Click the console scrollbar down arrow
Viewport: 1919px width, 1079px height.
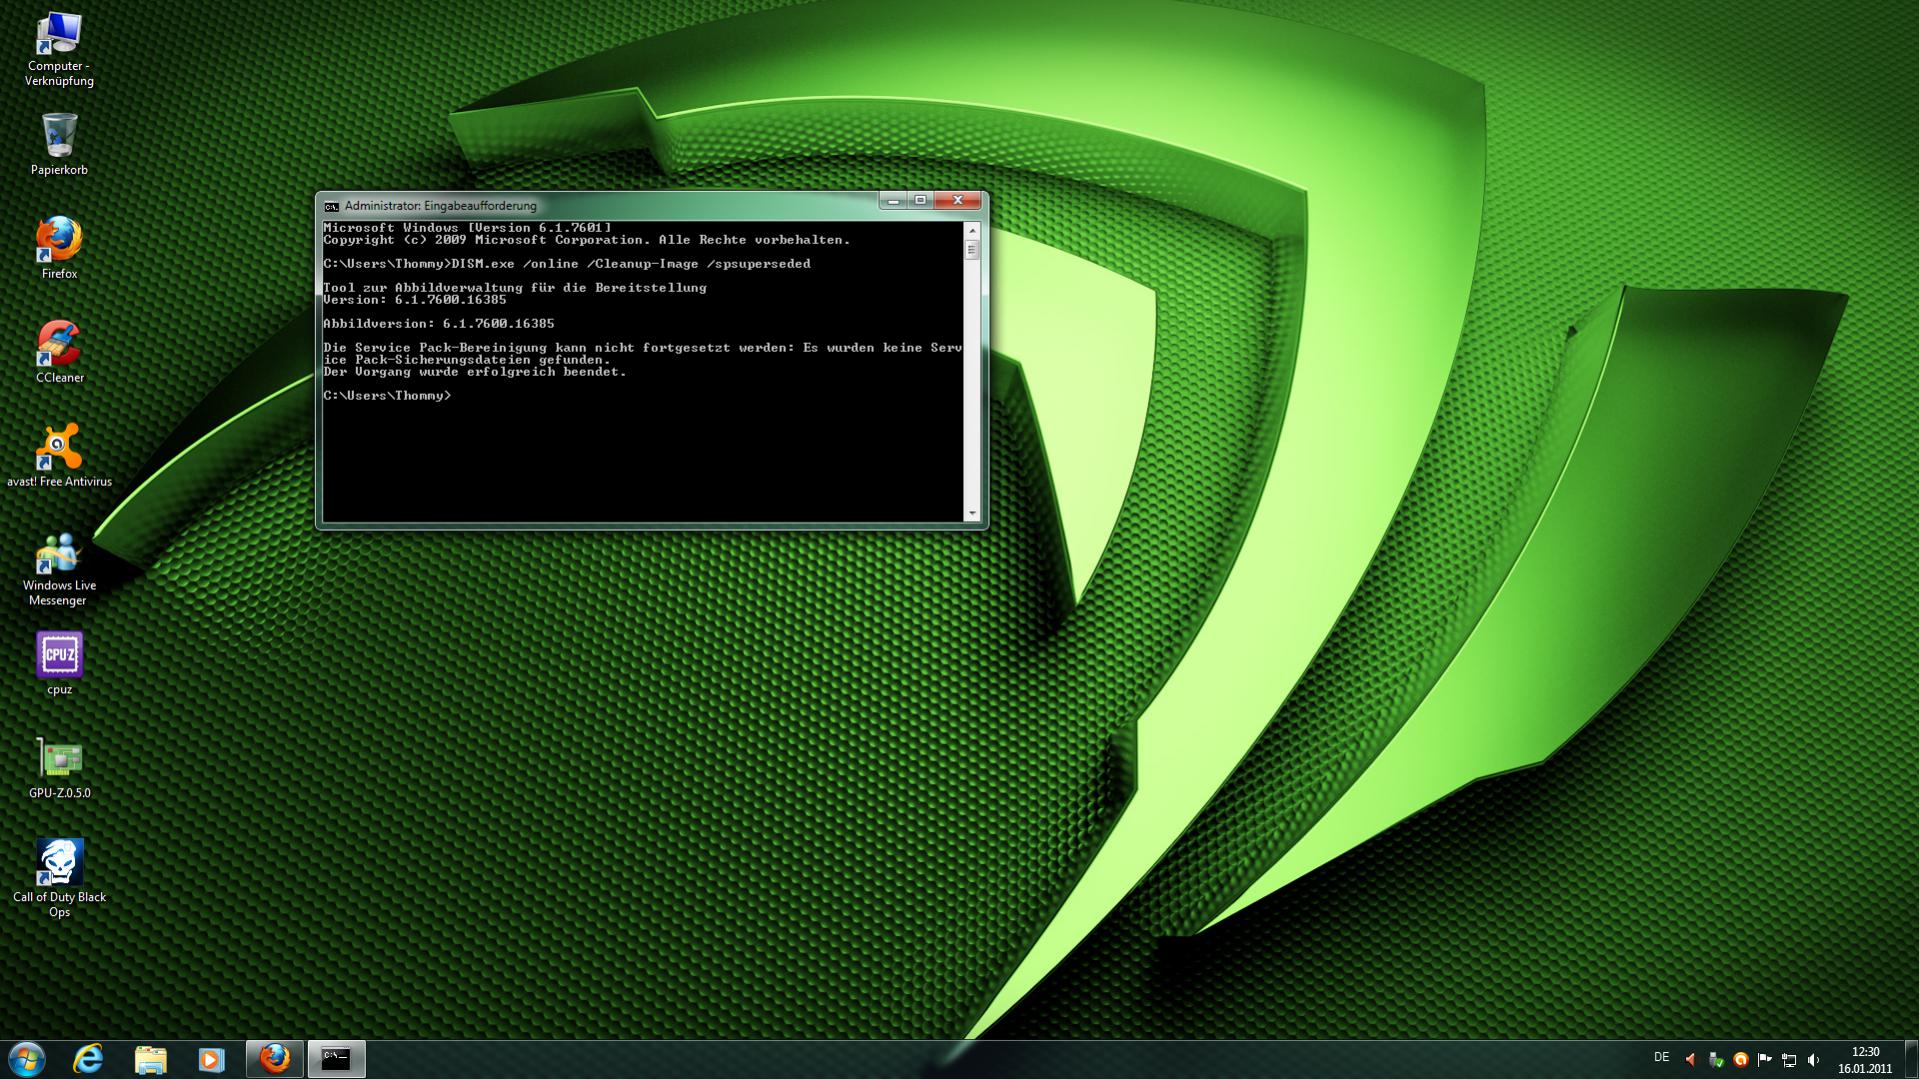[972, 513]
